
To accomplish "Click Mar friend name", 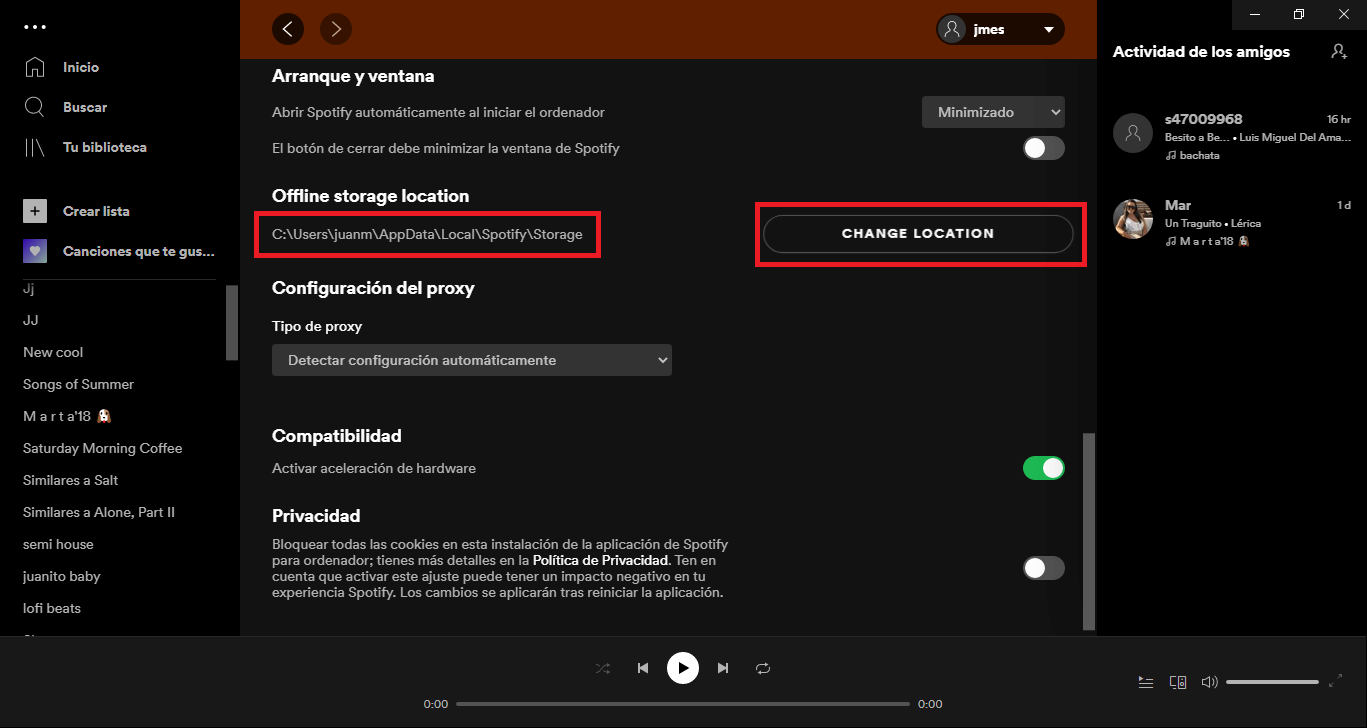I will tap(1178, 205).
